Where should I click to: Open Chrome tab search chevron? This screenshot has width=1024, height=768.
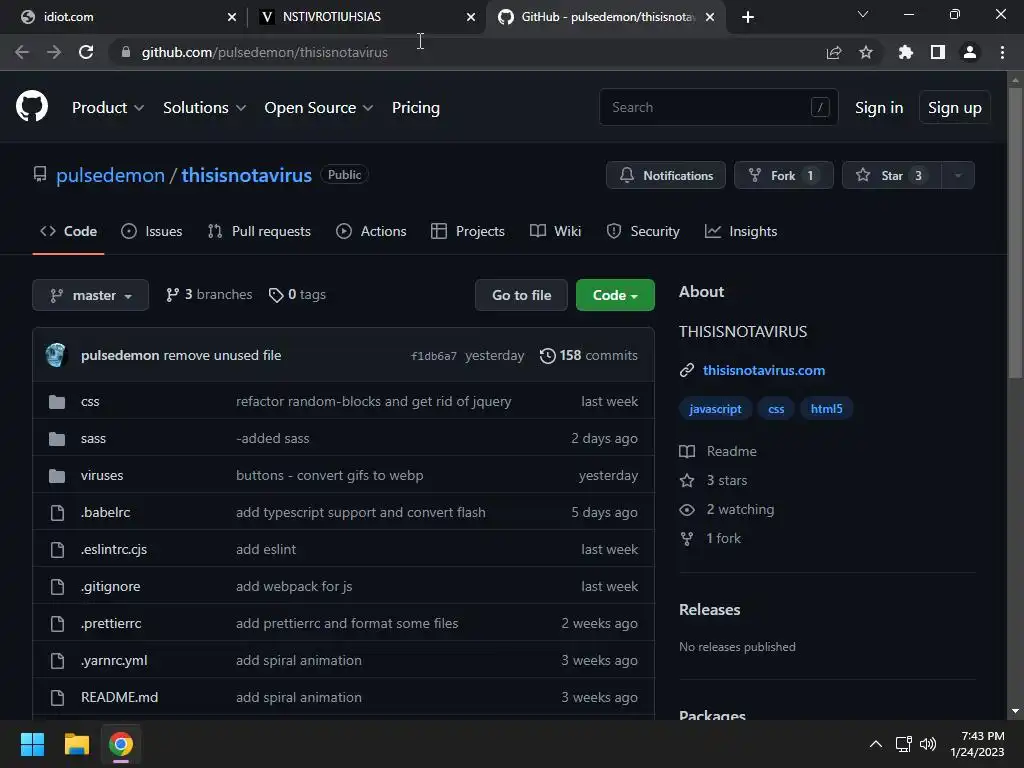tap(863, 14)
